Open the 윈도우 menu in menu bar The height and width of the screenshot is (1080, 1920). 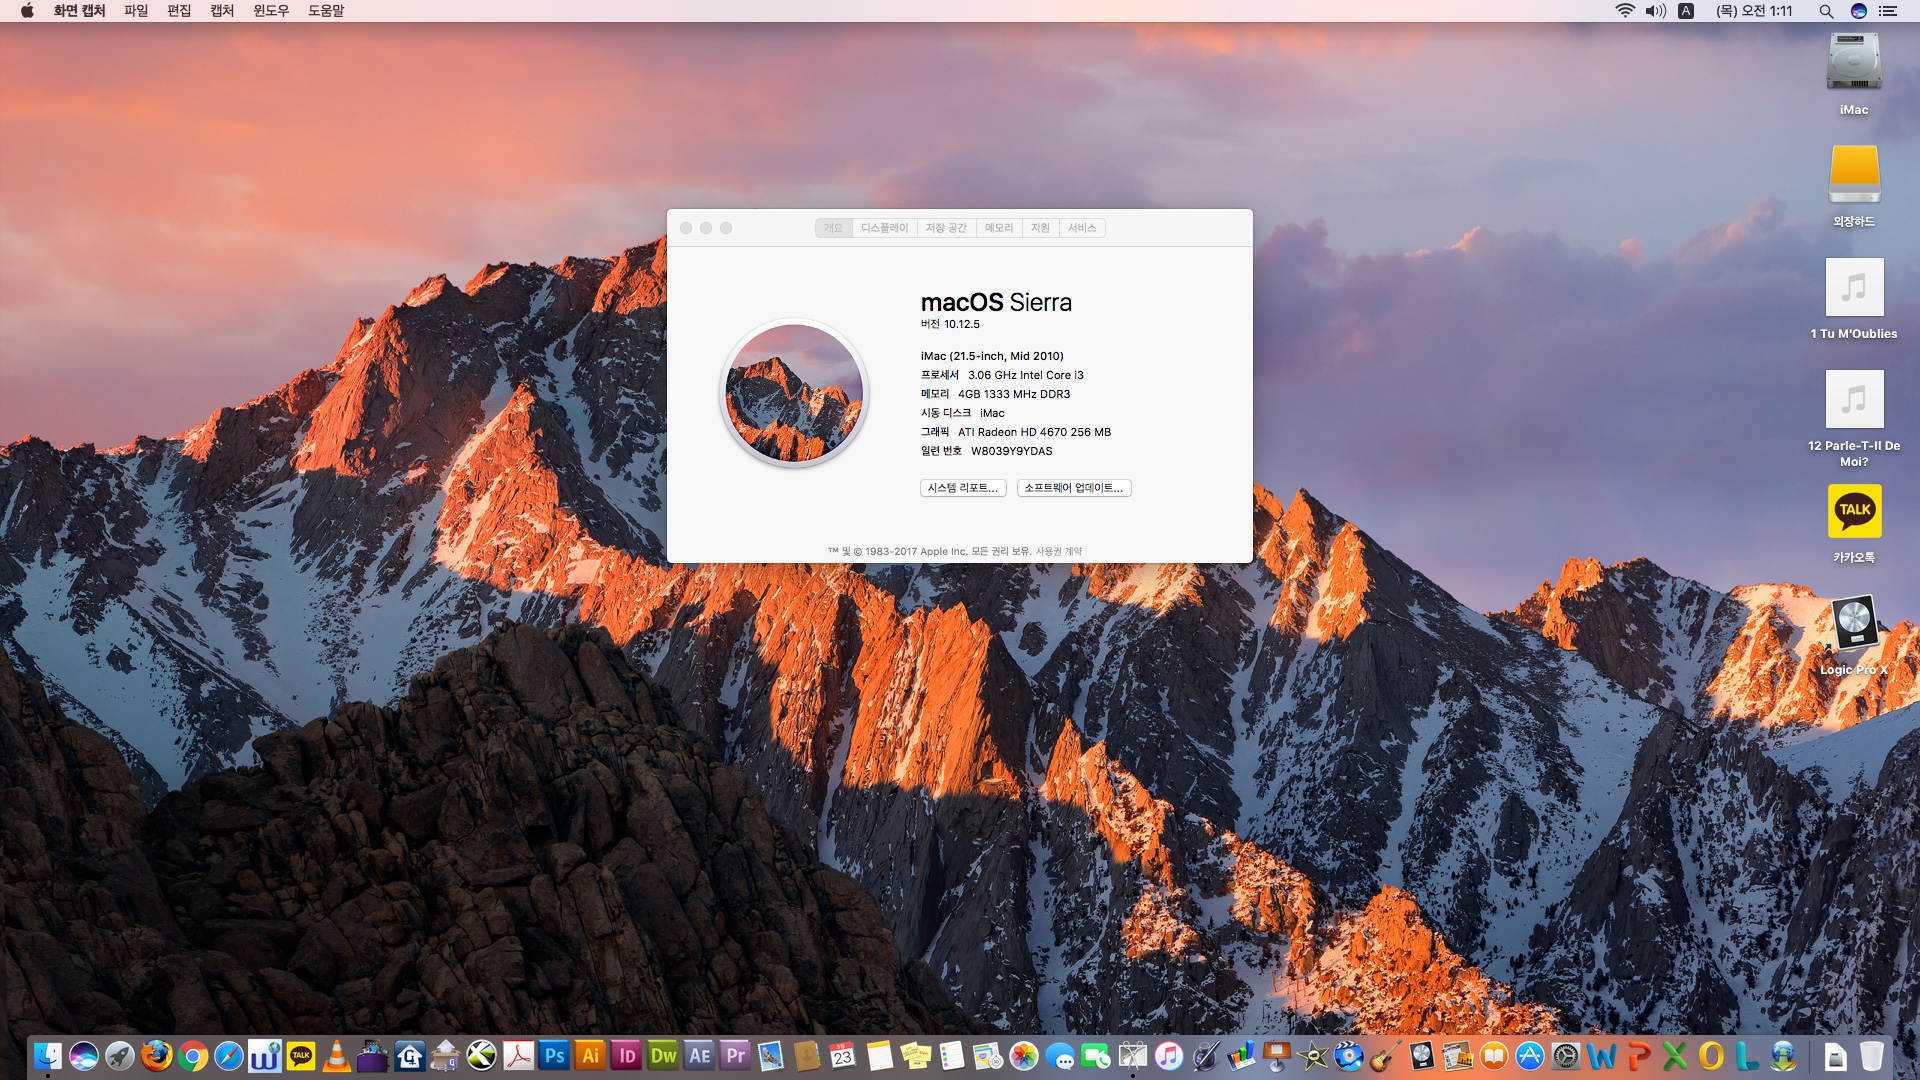pyautogui.click(x=270, y=11)
